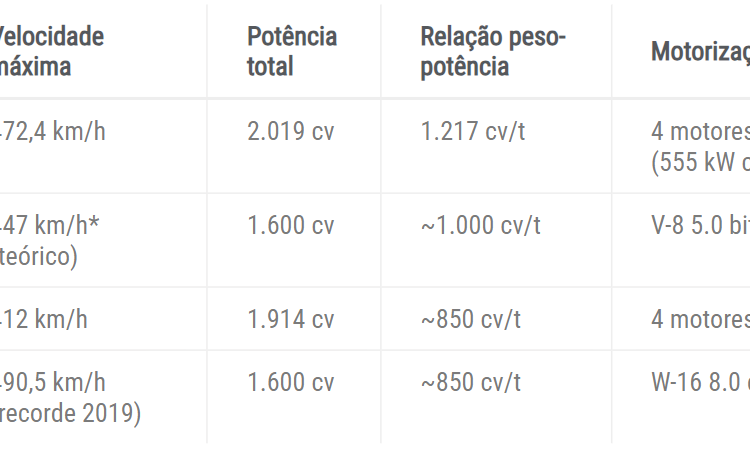Click the 1.217 cv/t ratio cell

[473, 132]
